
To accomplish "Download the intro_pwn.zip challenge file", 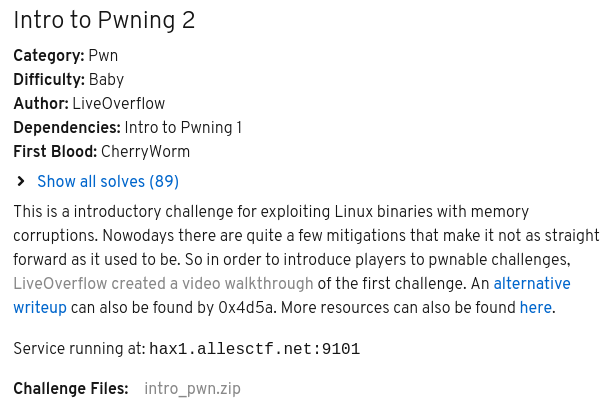I will [x=192, y=388].
